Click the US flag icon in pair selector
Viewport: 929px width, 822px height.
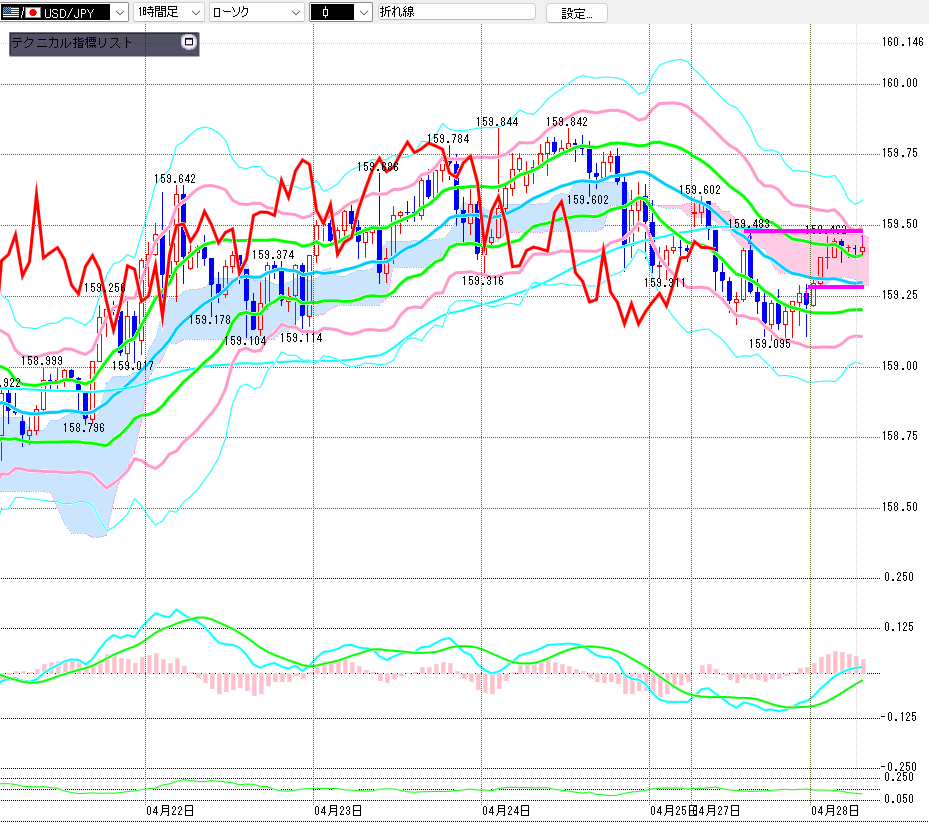click(x=11, y=13)
